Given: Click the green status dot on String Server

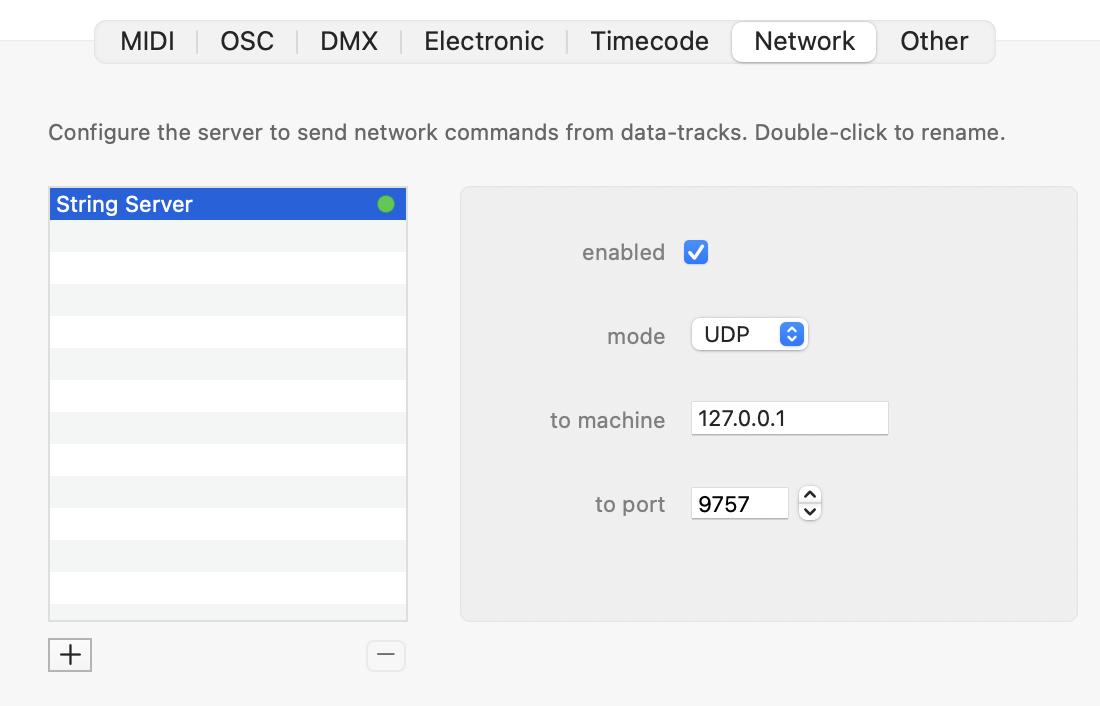Looking at the screenshot, I should pos(386,204).
